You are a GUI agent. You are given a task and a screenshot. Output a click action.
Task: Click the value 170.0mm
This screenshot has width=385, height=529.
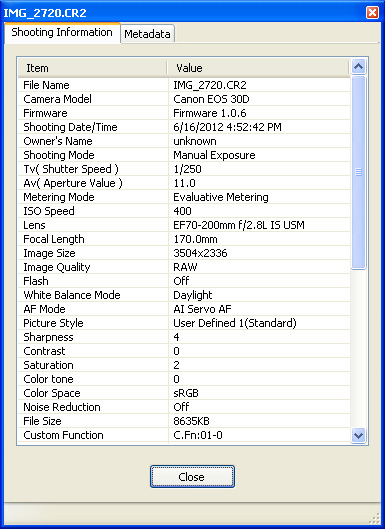[195, 239]
